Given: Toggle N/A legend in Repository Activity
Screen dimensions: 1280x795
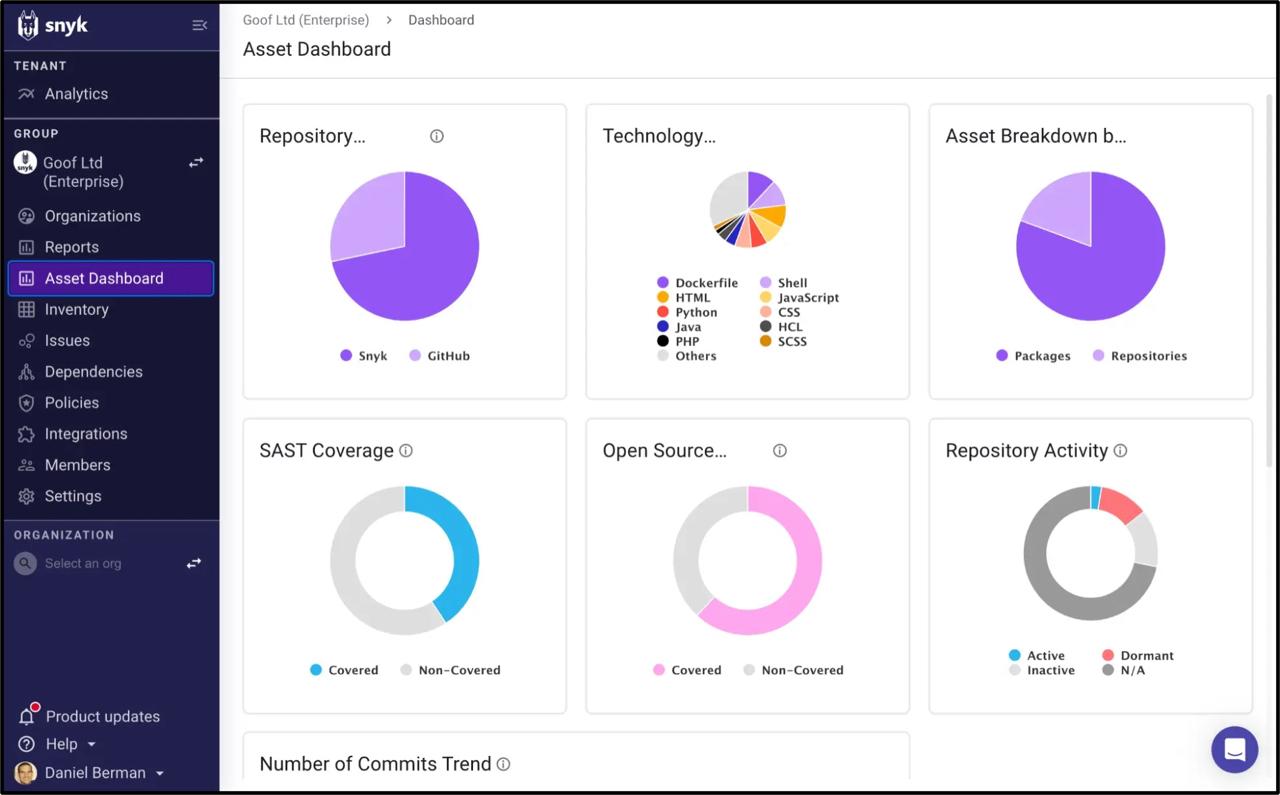Looking at the screenshot, I should click(1123, 670).
